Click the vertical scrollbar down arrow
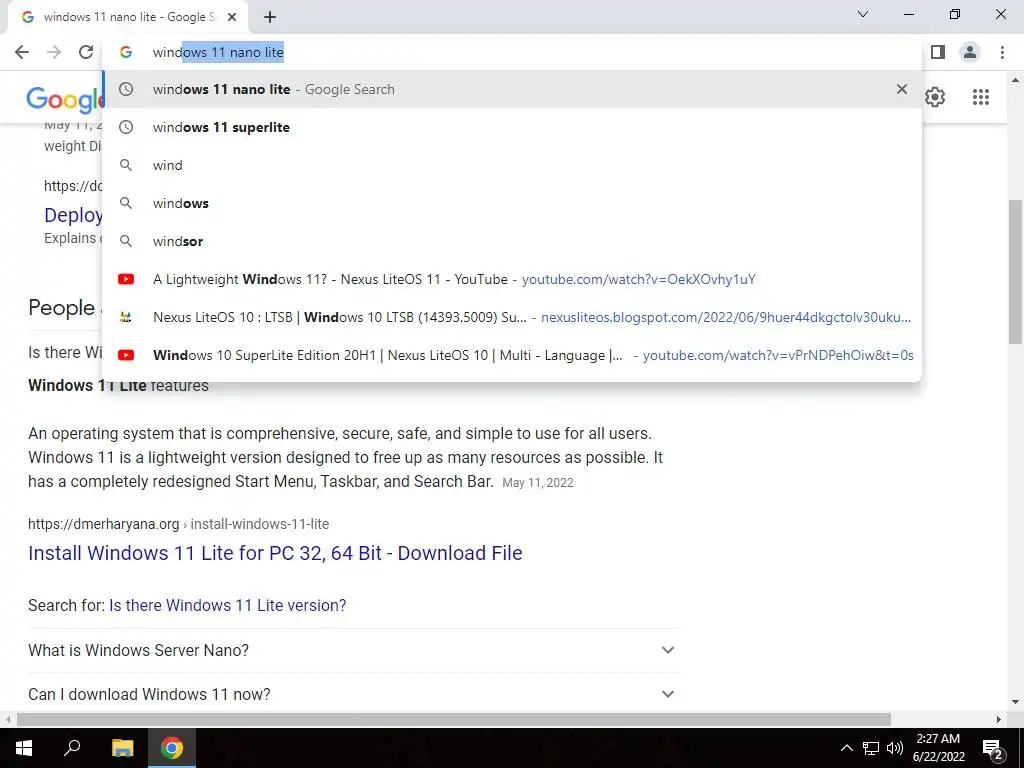The height and width of the screenshot is (768, 1024). [1015, 703]
